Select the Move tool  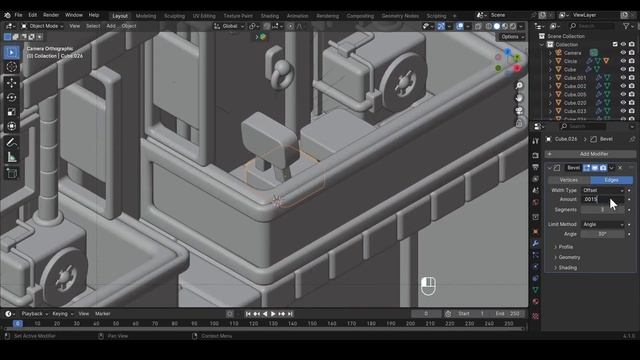tap(11, 83)
